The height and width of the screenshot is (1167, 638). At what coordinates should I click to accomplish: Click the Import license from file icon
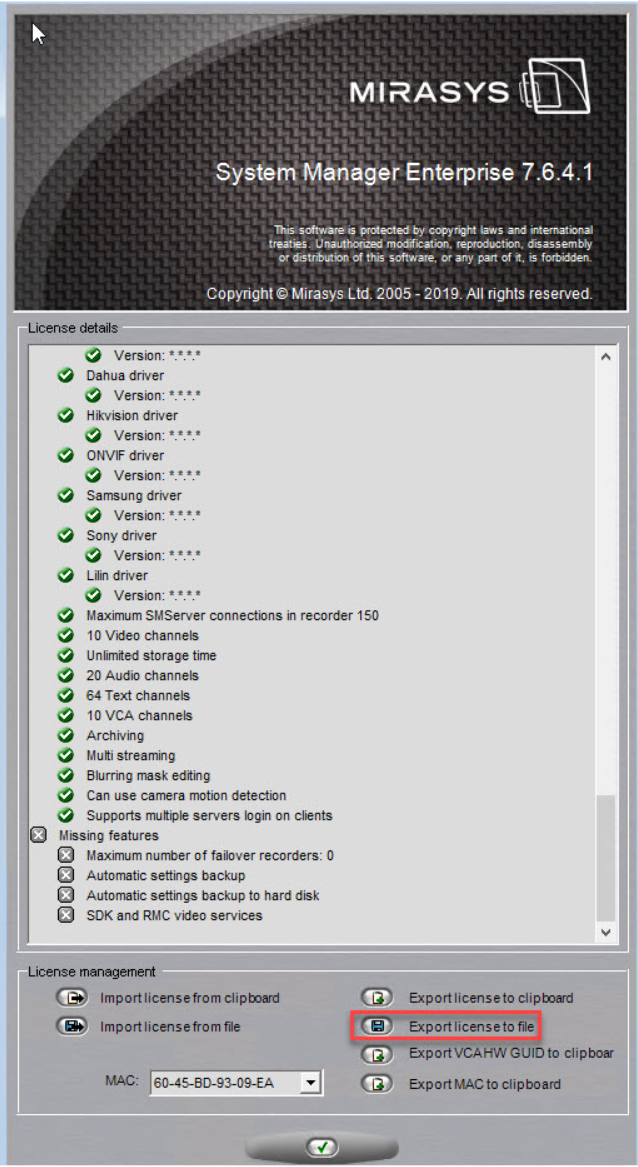coord(73,1026)
